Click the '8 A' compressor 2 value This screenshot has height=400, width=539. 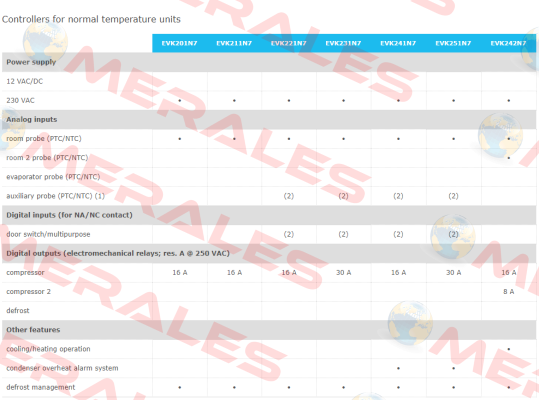[x=509, y=292]
